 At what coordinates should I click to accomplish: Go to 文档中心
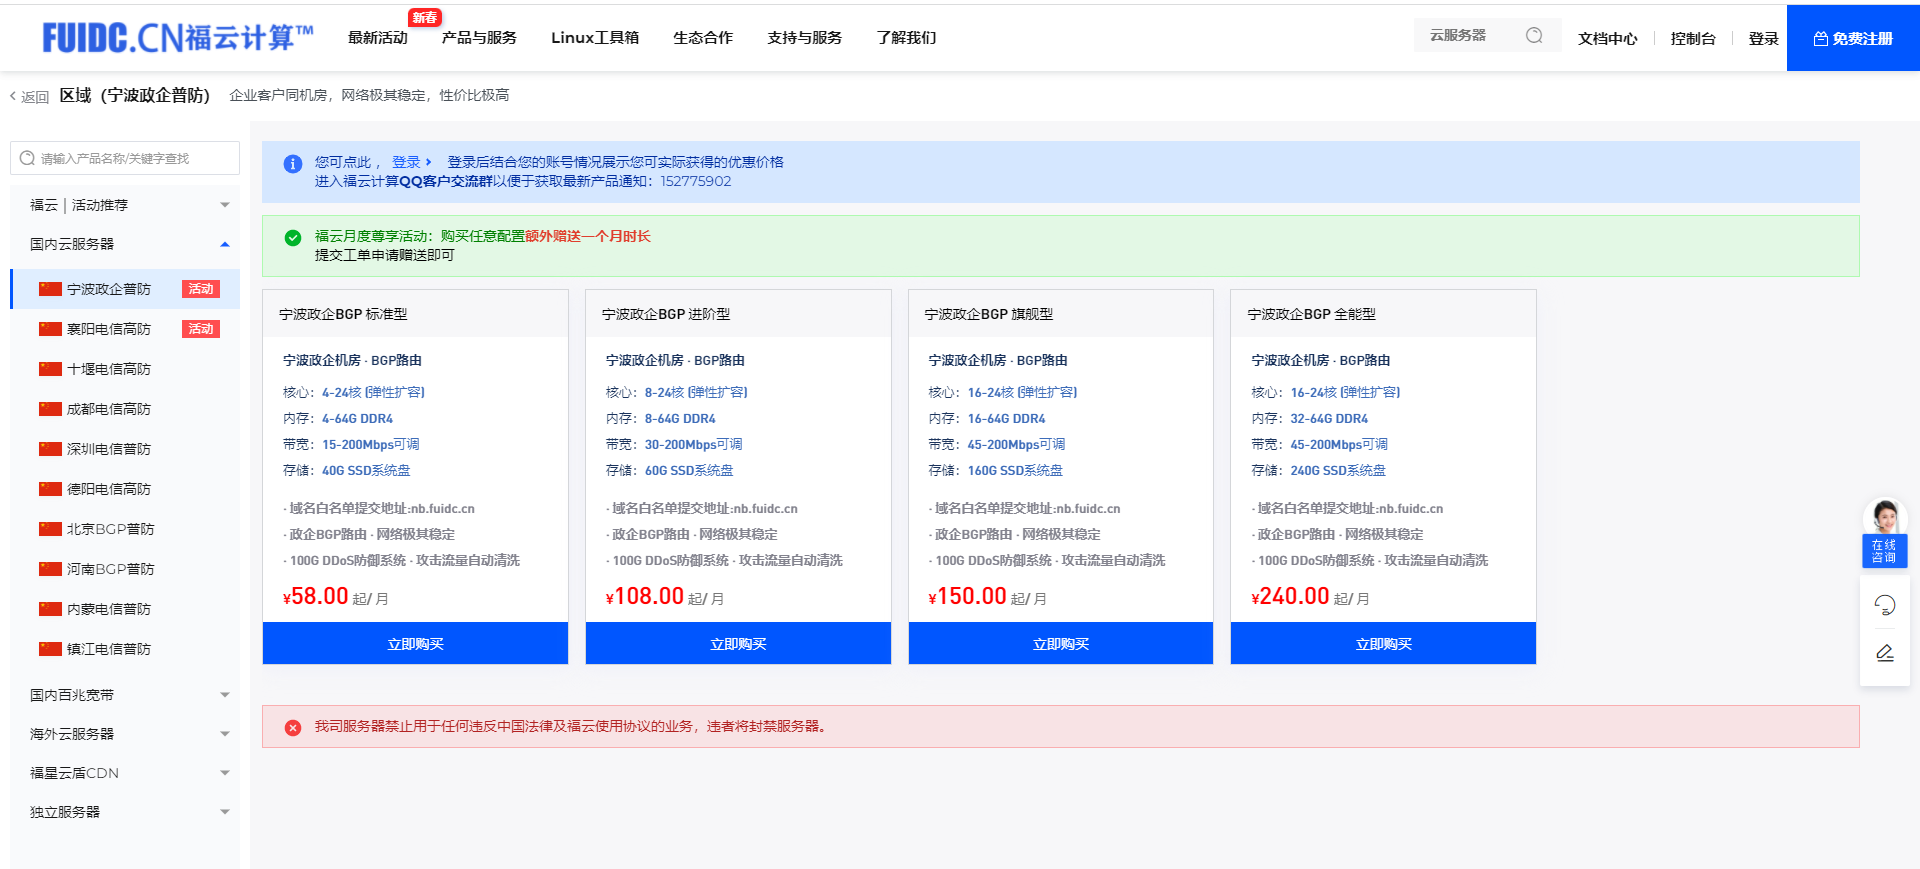[x=1608, y=39]
